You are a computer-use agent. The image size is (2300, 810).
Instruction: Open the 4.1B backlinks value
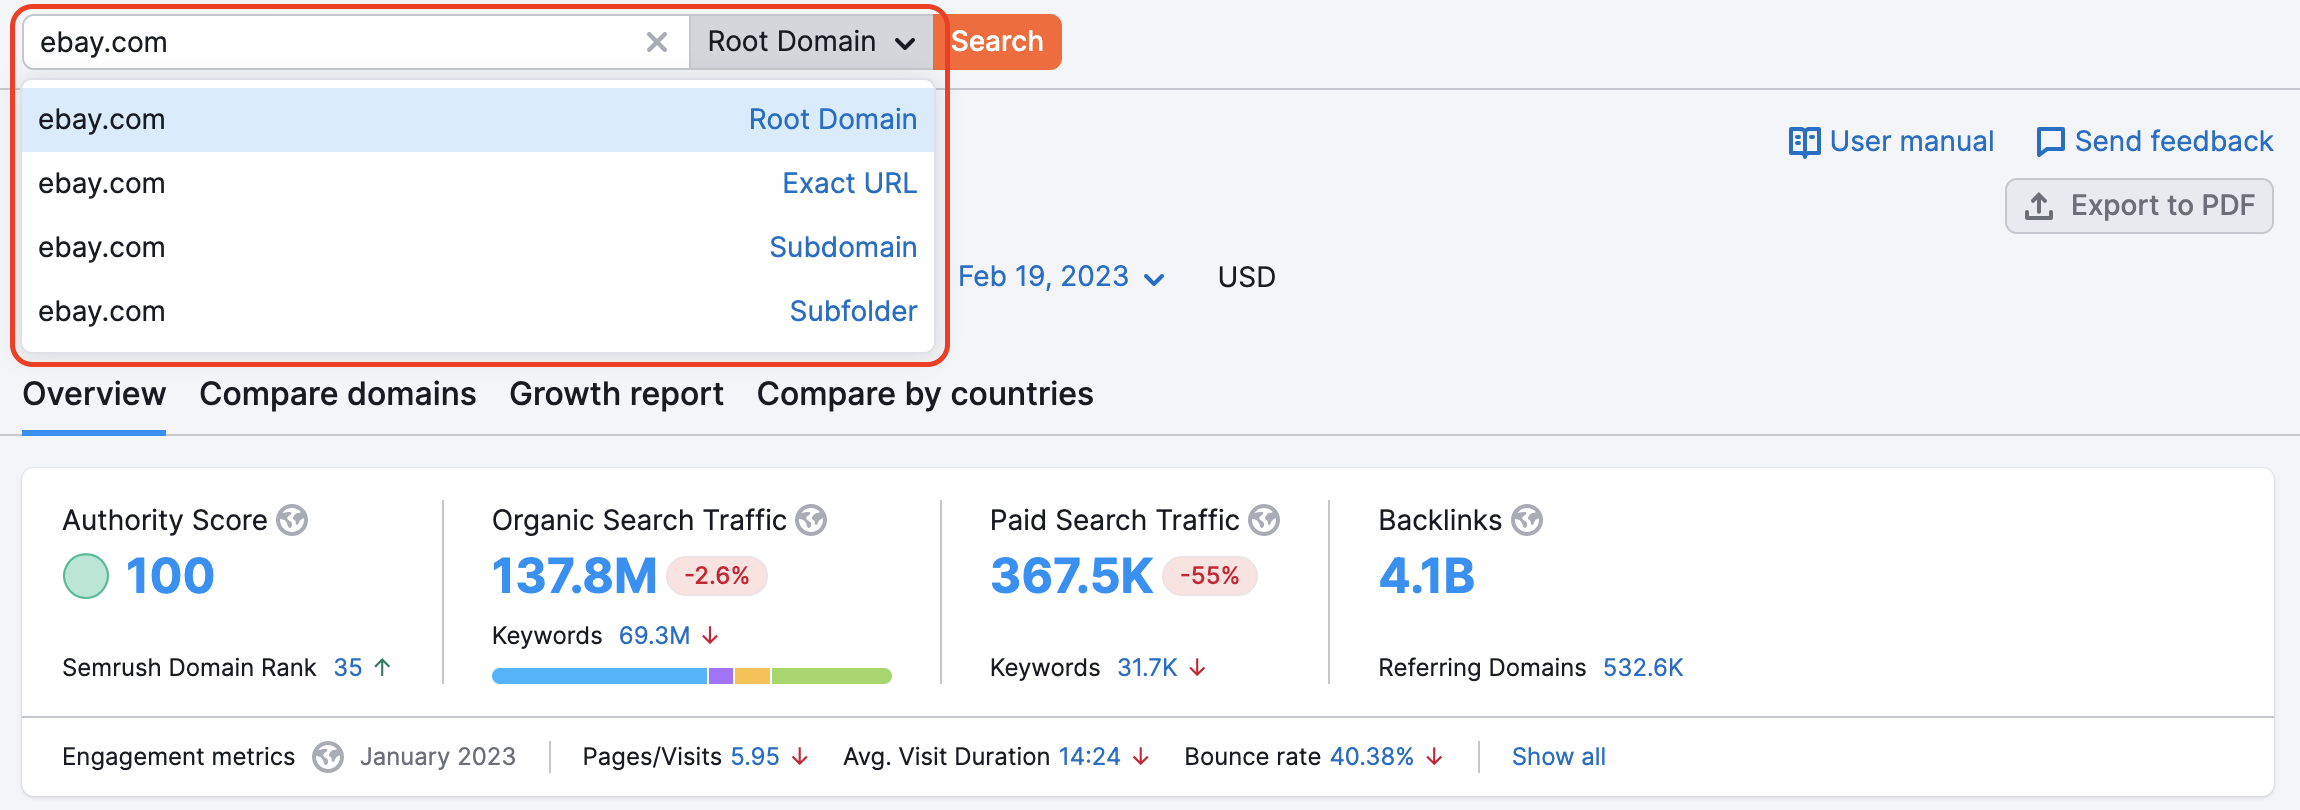[1427, 576]
